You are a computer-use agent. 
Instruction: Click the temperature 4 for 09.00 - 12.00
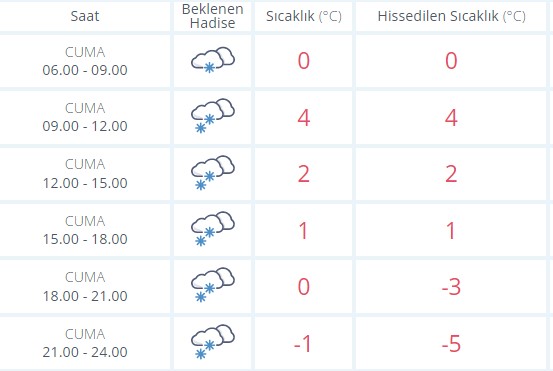coord(304,118)
